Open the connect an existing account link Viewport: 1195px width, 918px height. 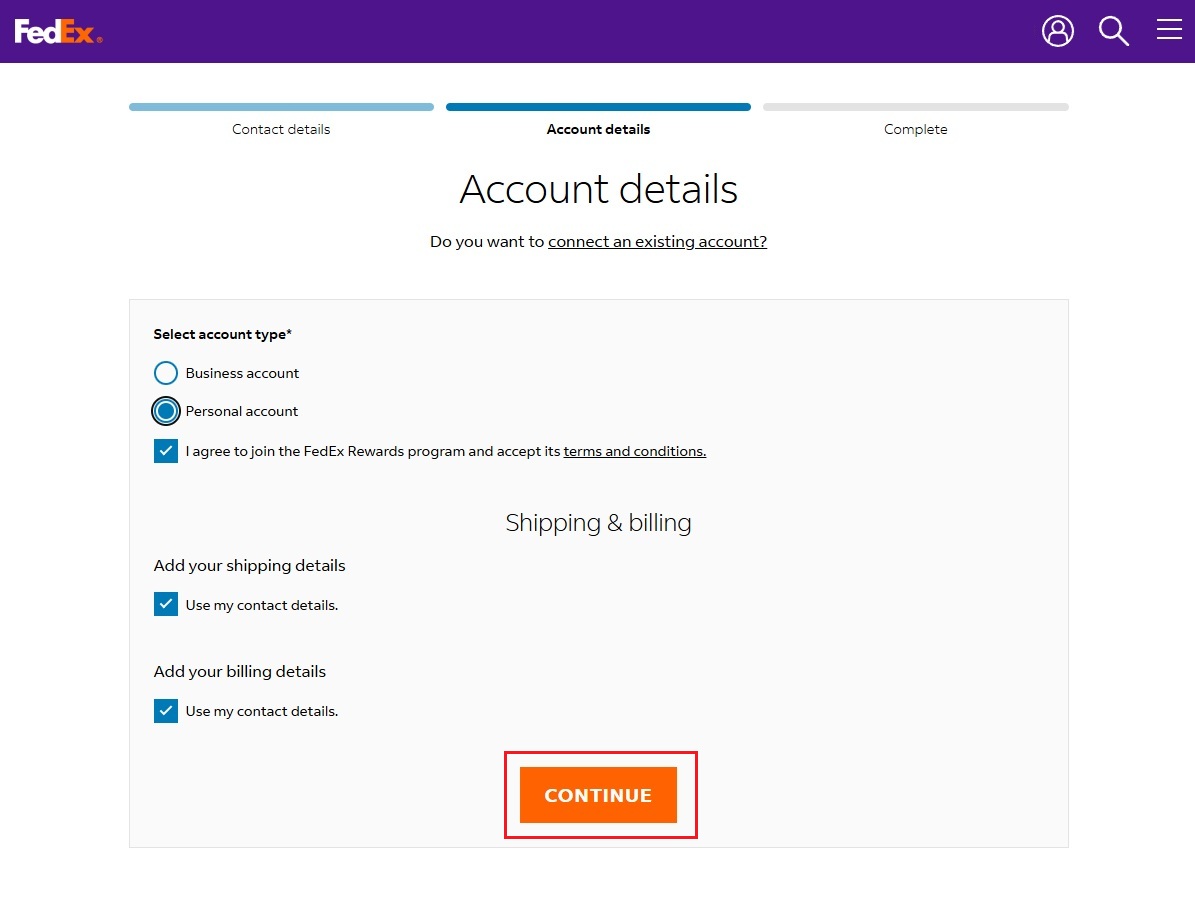(657, 242)
